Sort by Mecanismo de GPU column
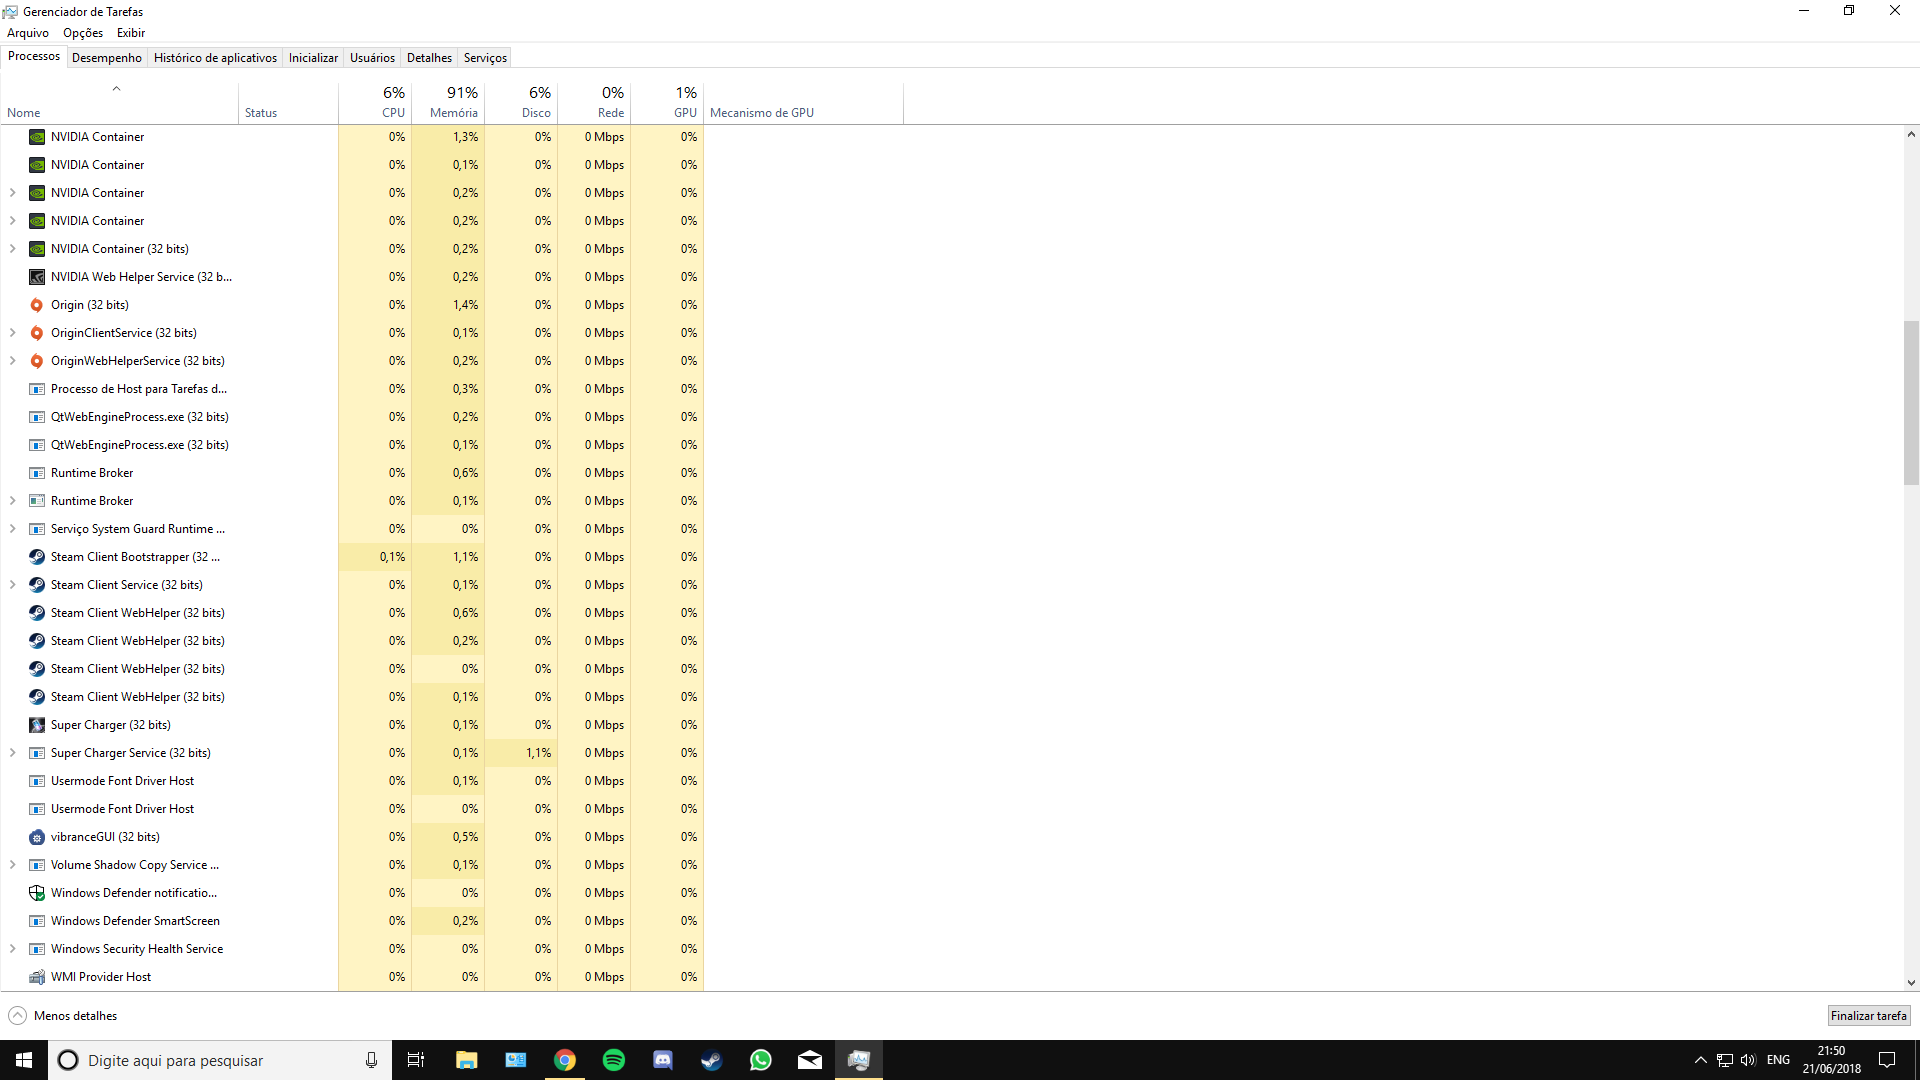The image size is (1920, 1082). [803, 103]
